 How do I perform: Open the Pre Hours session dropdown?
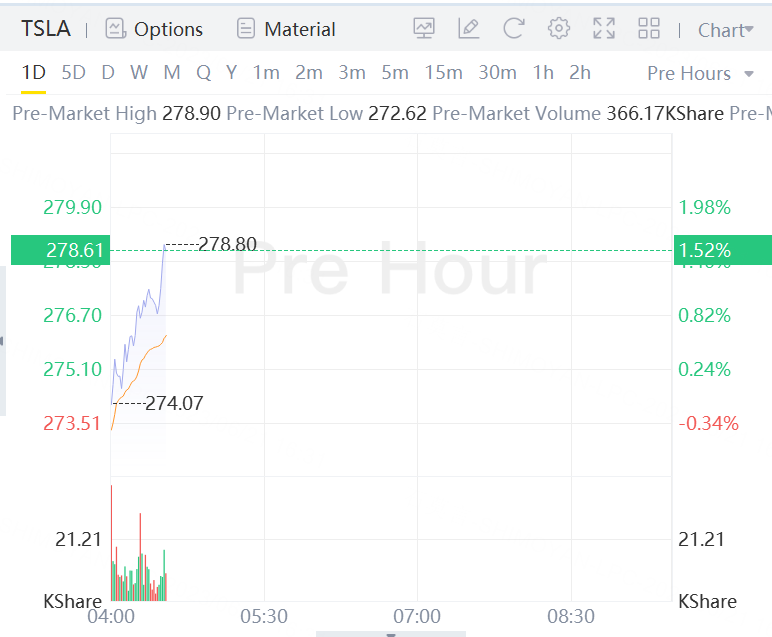702,73
